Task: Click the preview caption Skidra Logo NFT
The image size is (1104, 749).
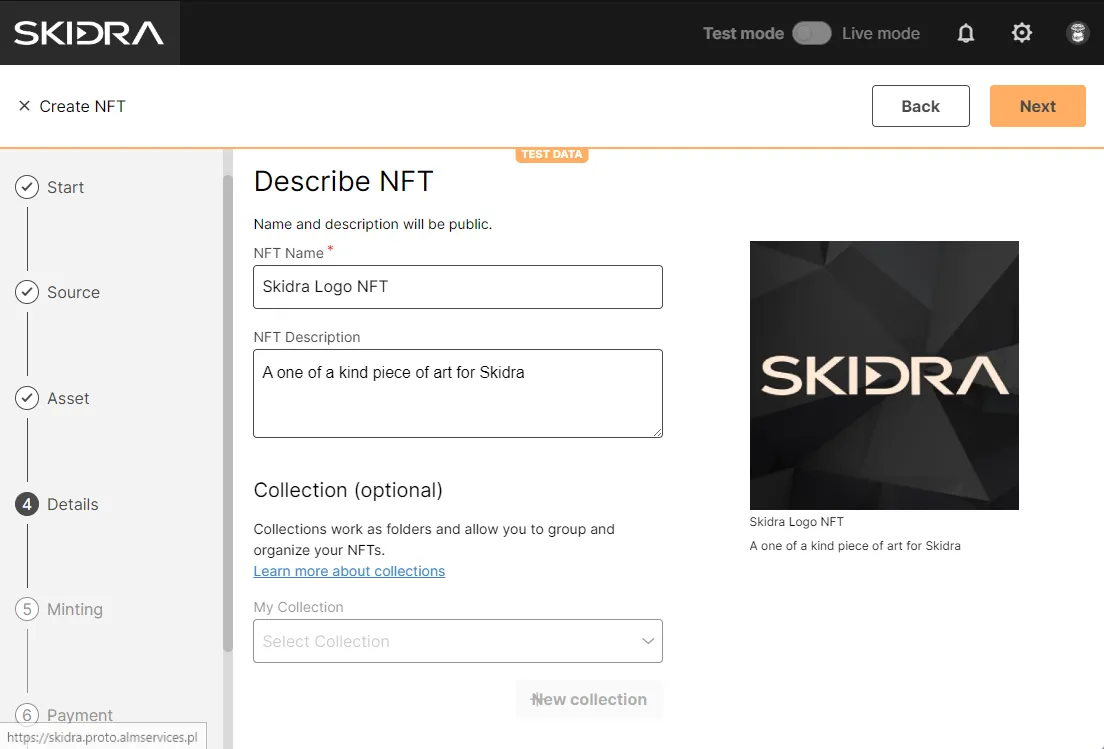Action: point(796,522)
